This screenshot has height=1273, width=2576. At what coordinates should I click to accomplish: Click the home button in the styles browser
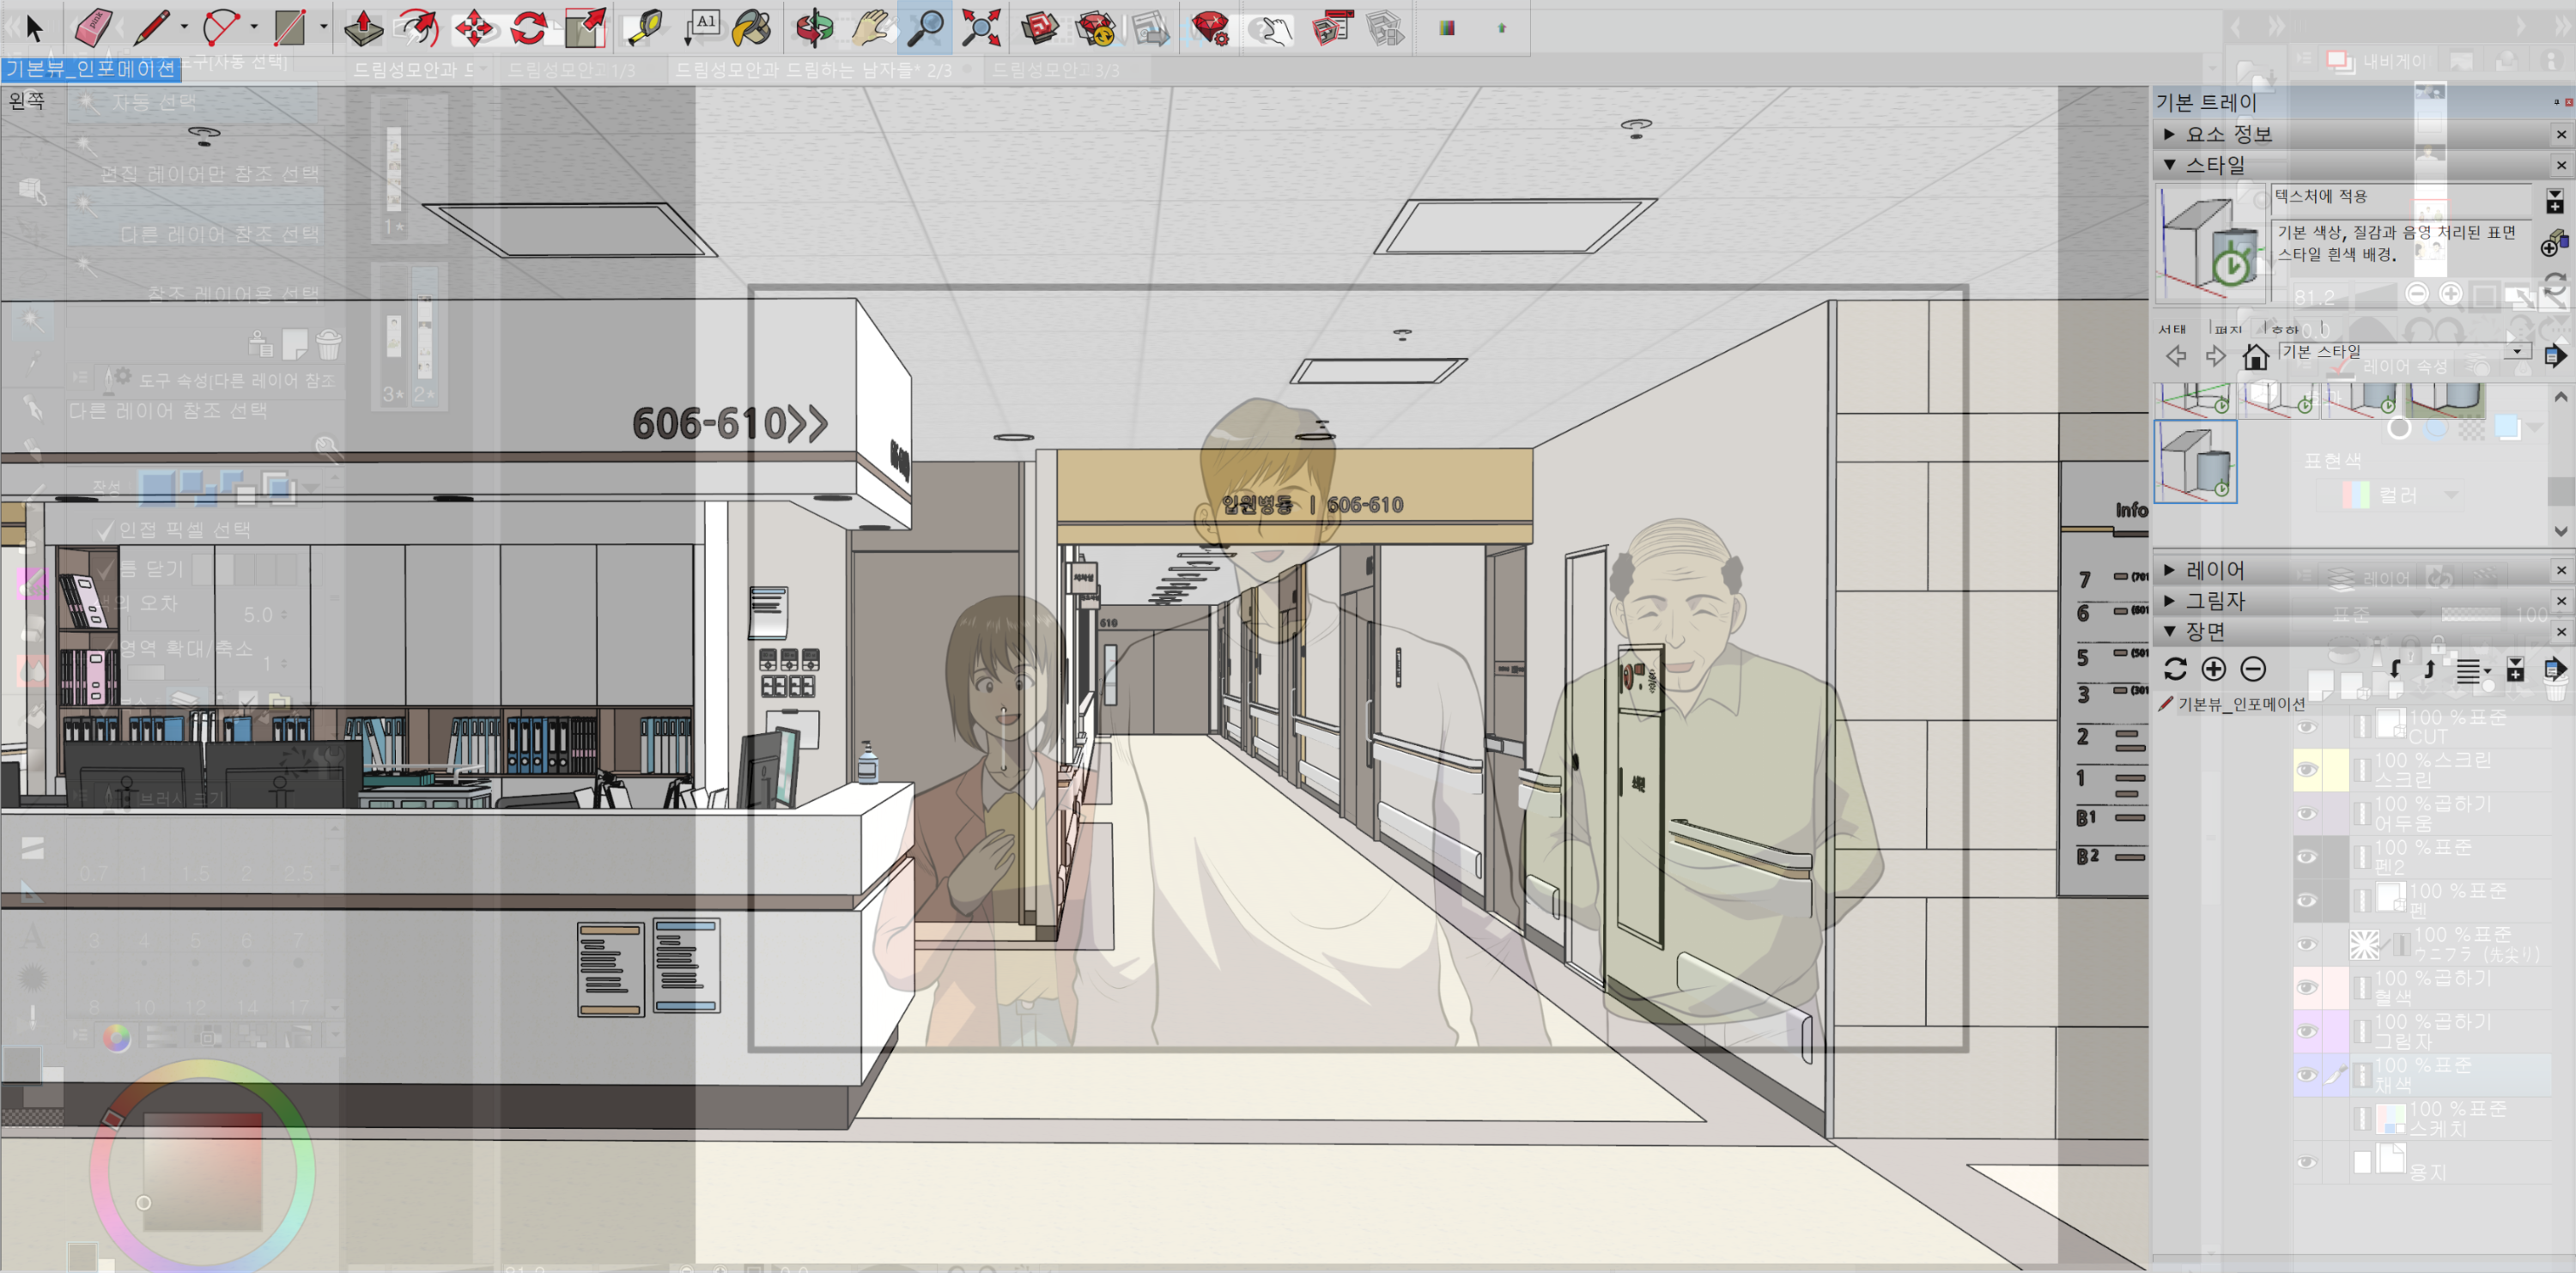2255,356
